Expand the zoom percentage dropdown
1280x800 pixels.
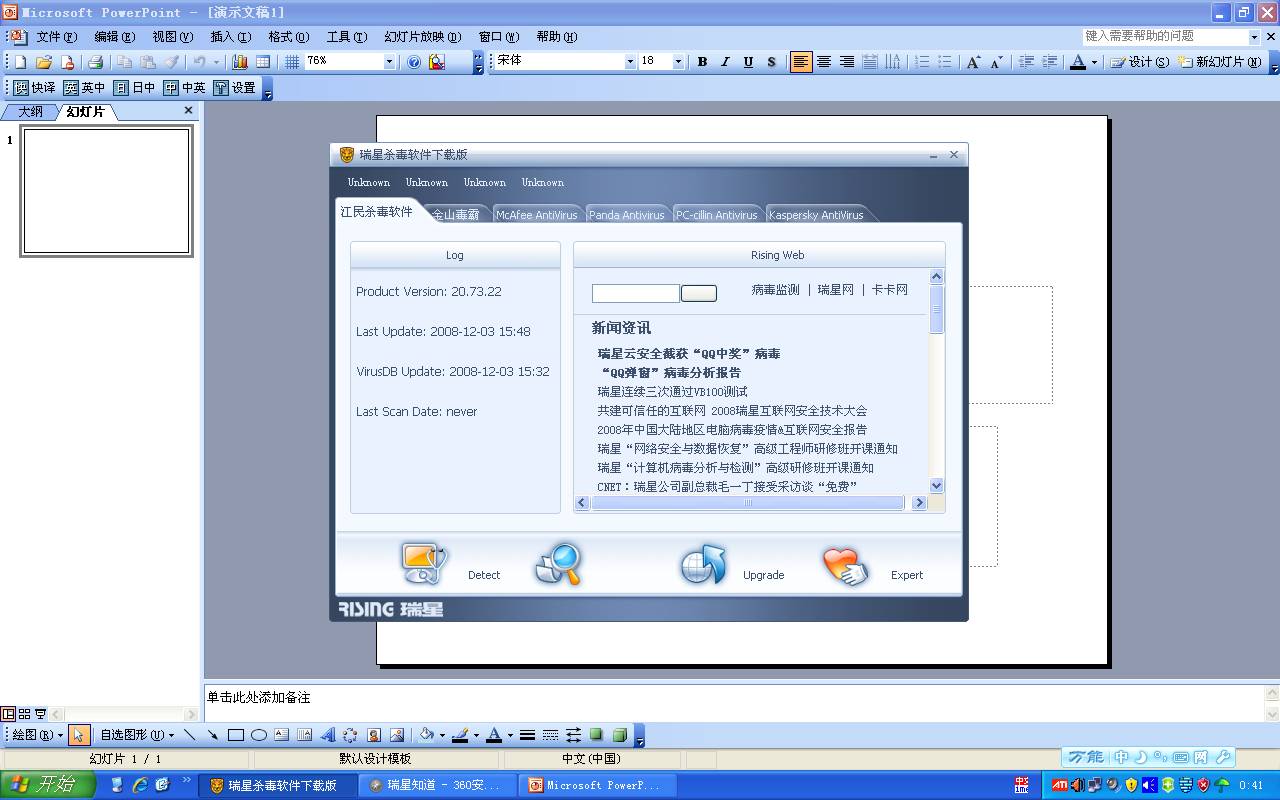click(x=390, y=62)
